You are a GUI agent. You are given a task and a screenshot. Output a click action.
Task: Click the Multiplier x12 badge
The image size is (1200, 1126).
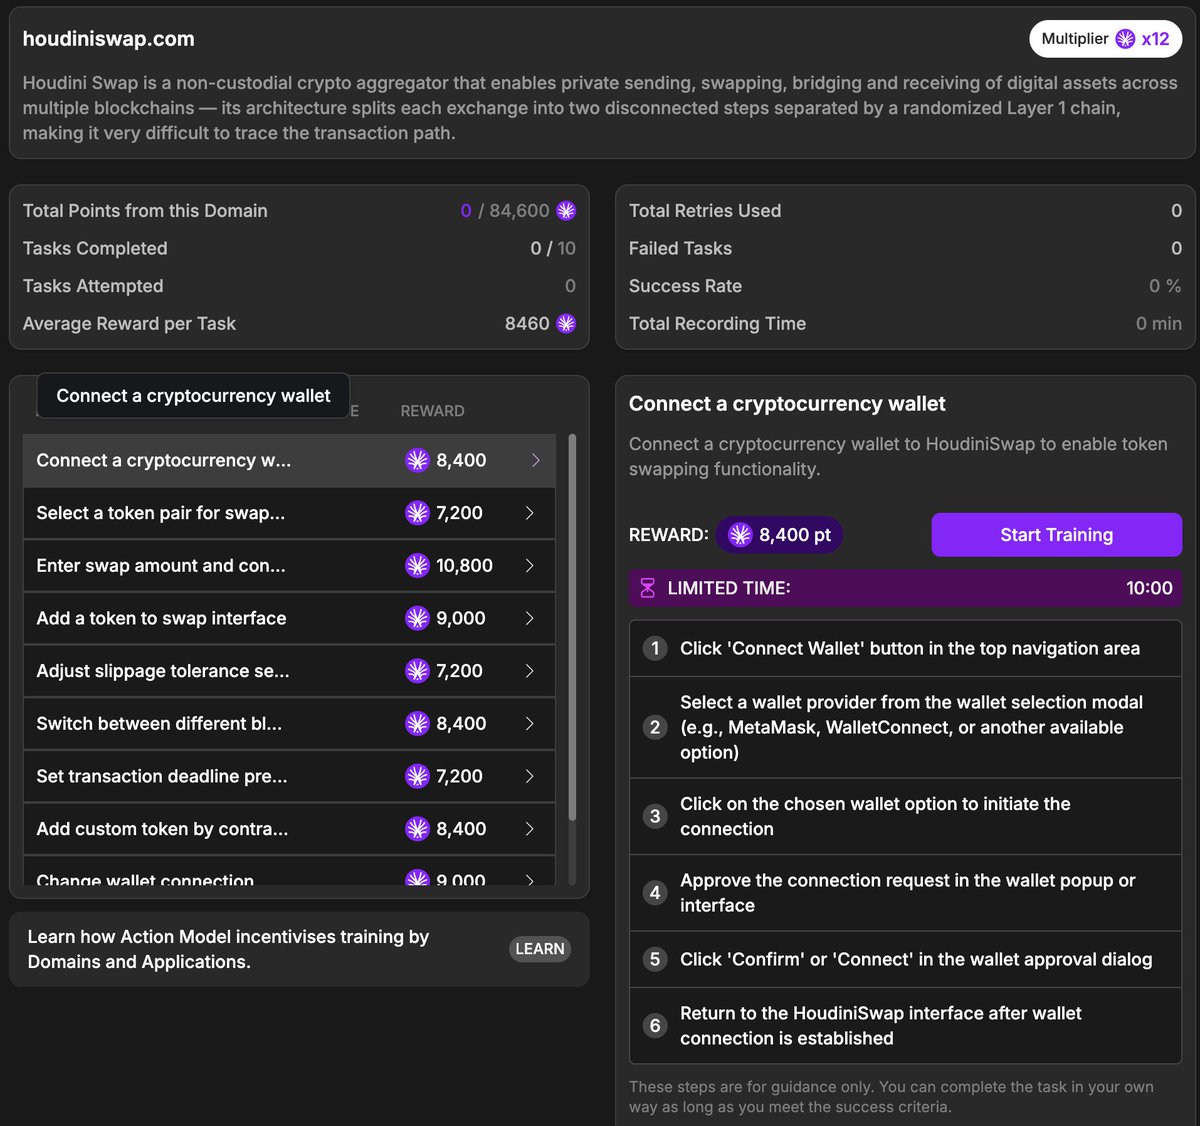pyautogui.click(x=1106, y=39)
